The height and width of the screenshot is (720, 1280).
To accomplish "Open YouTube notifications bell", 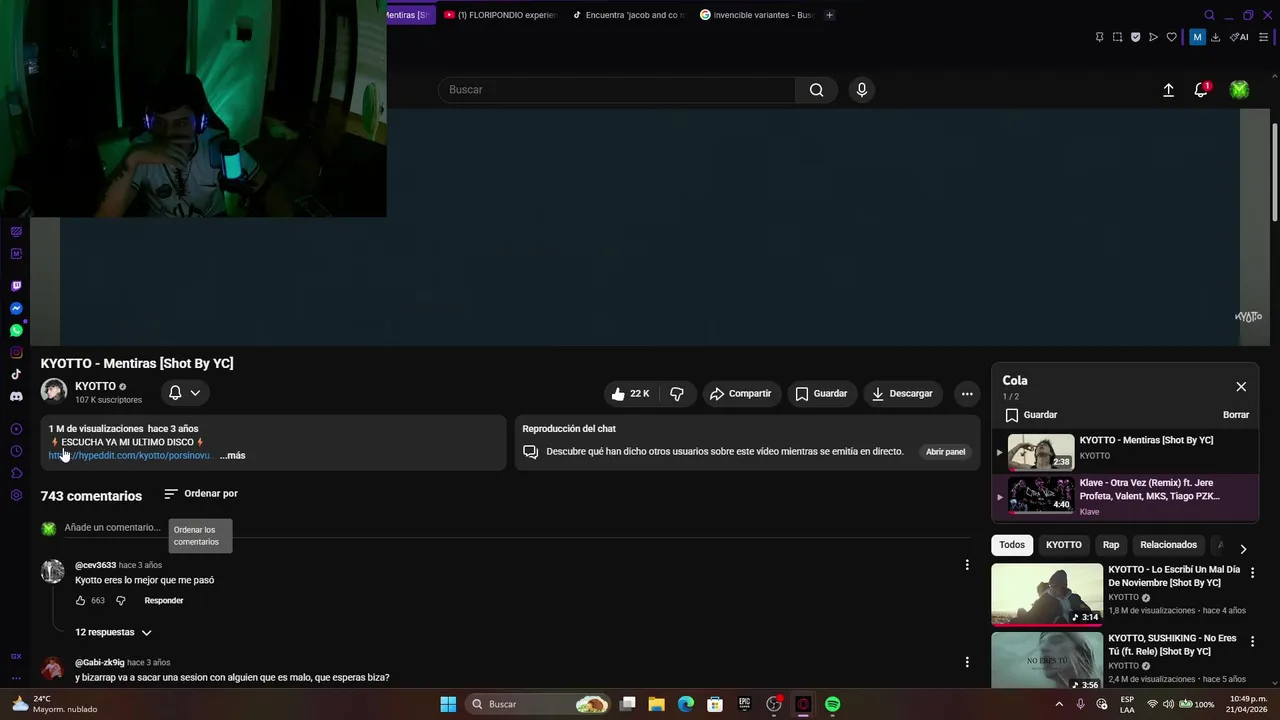I will tap(1201, 90).
